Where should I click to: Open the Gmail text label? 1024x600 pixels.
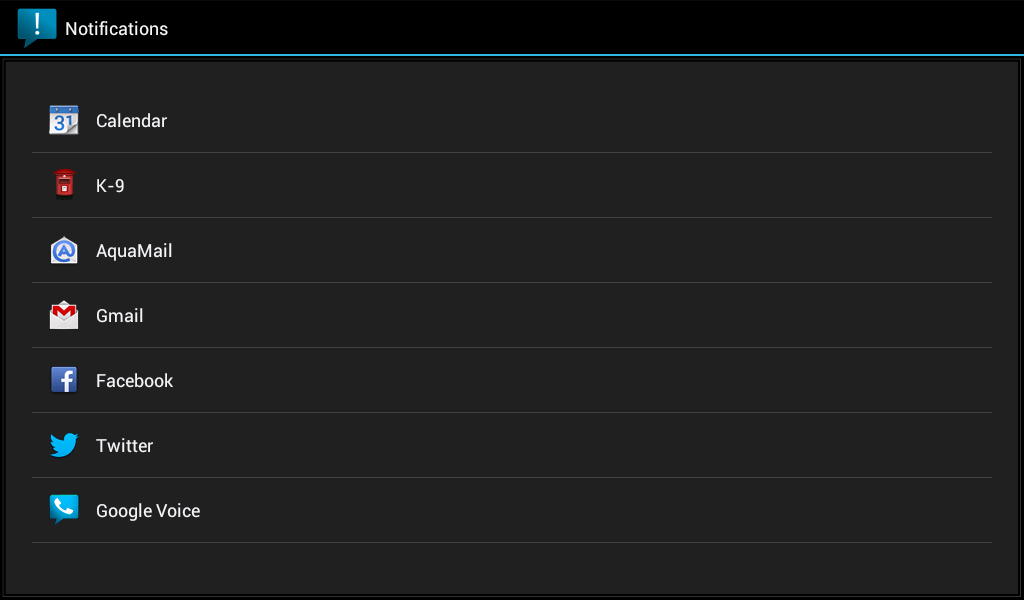(x=120, y=315)
